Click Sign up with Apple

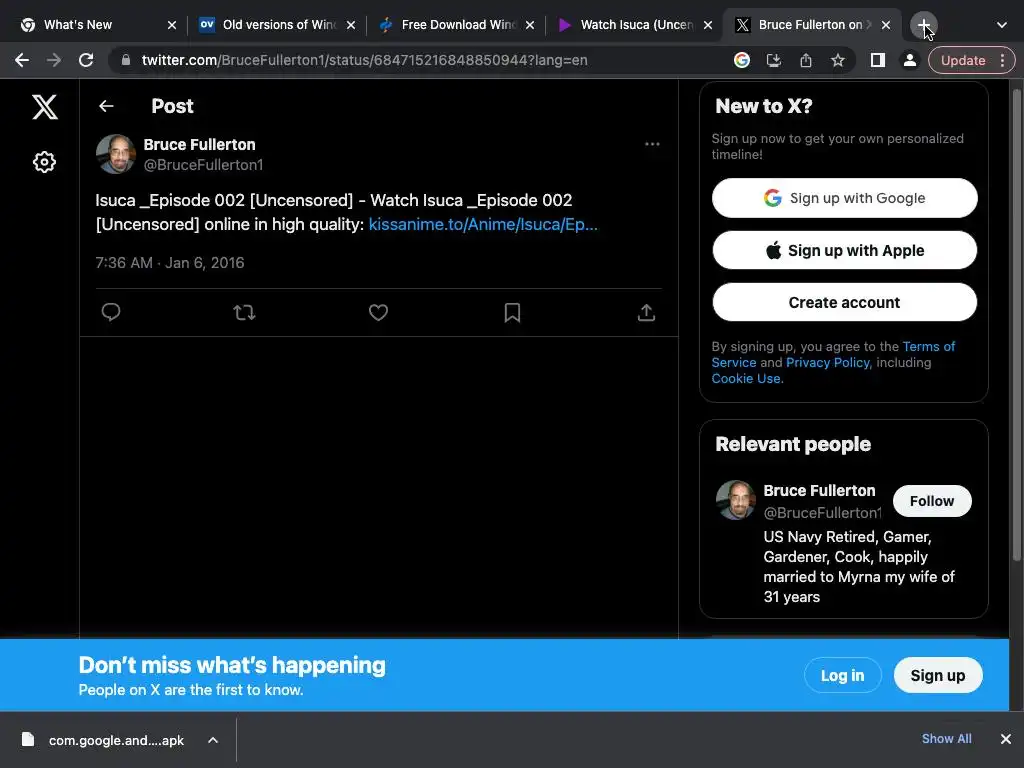point(844,250)
